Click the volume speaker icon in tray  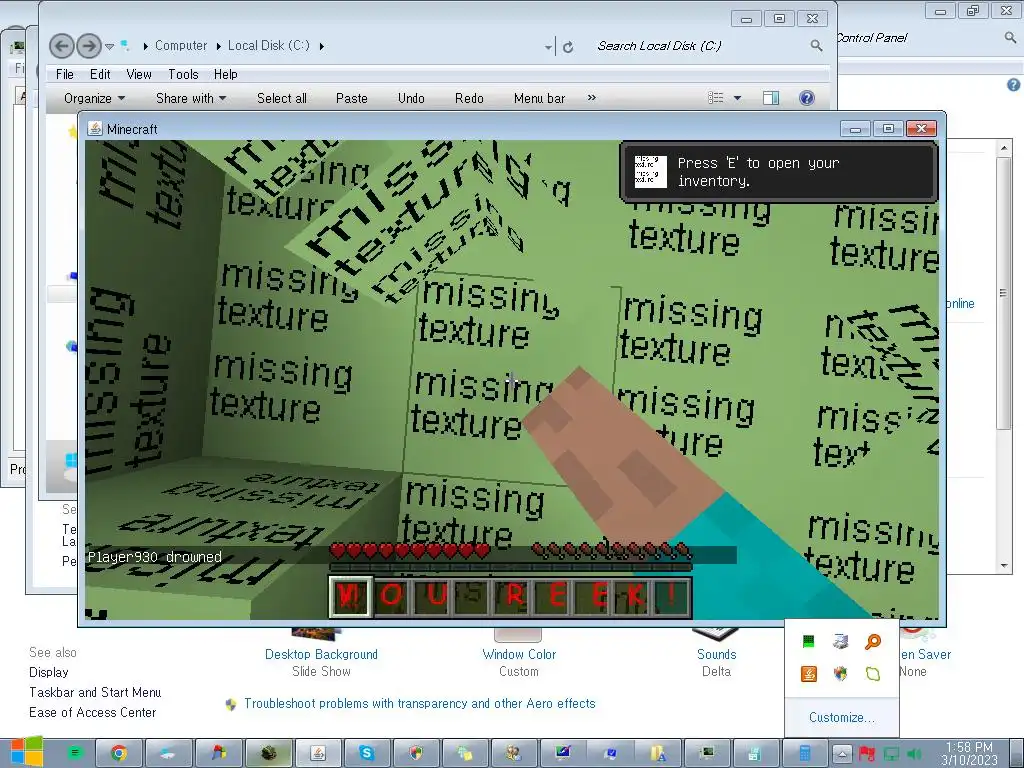[x=914, y=754]
